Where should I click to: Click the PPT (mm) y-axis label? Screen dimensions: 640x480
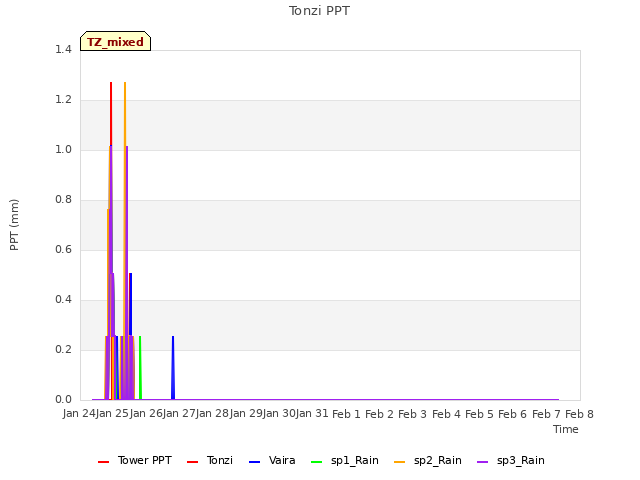[14, 225]
